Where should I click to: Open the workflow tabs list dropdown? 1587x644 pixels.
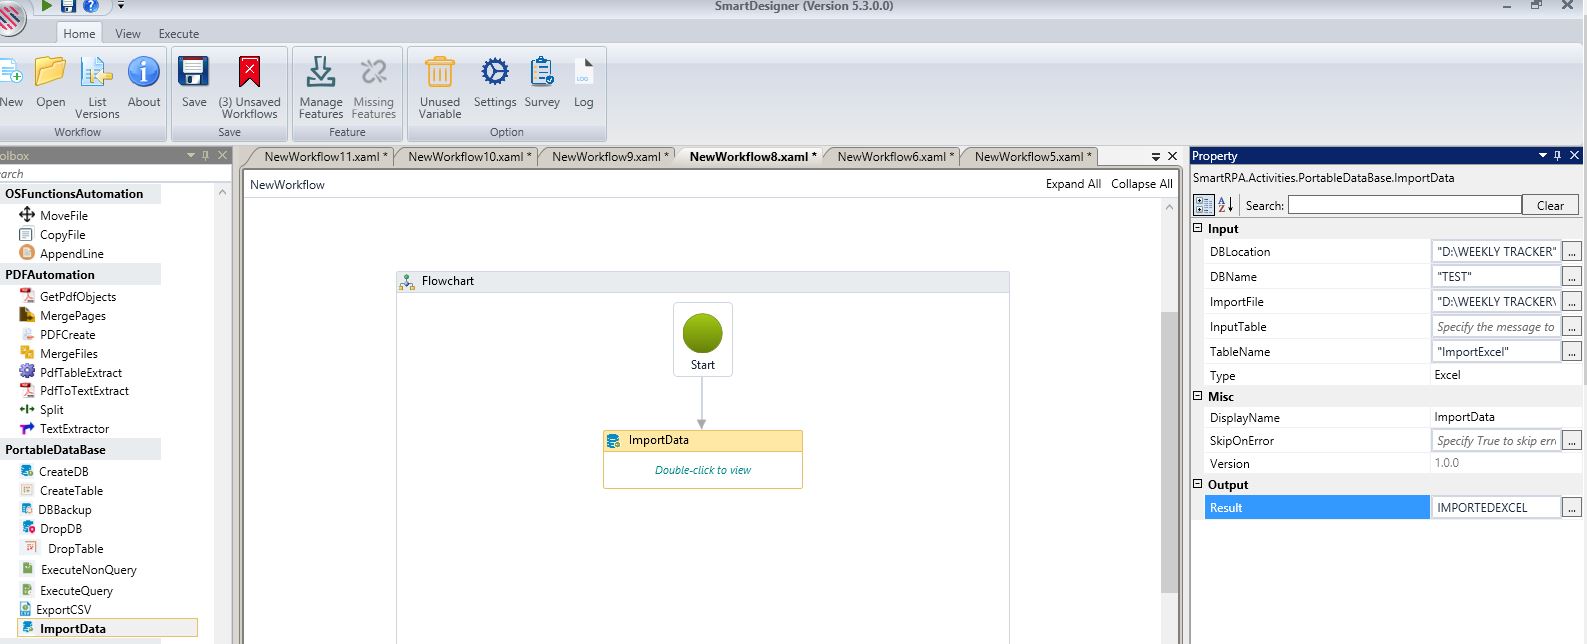[x=1155, y=157]
